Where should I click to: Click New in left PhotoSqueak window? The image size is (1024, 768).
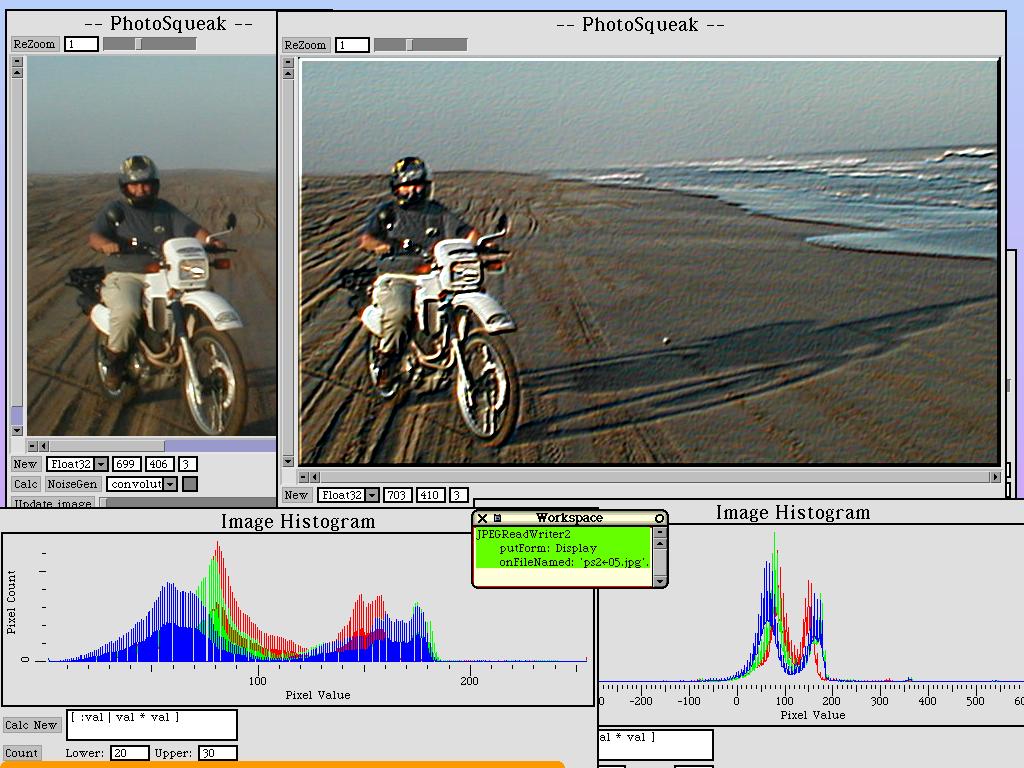(25, 464)
